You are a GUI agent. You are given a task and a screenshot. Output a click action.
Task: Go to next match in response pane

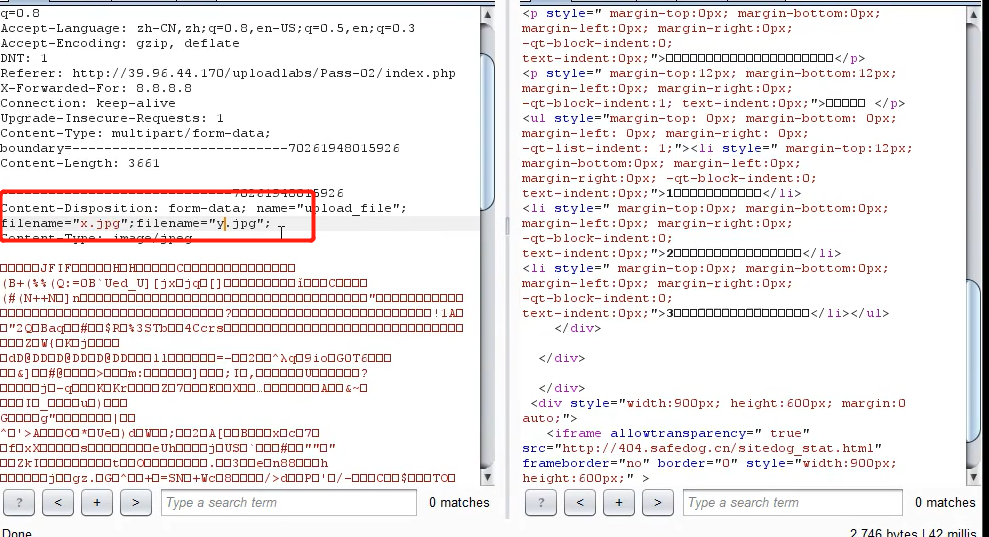[657, 502]
